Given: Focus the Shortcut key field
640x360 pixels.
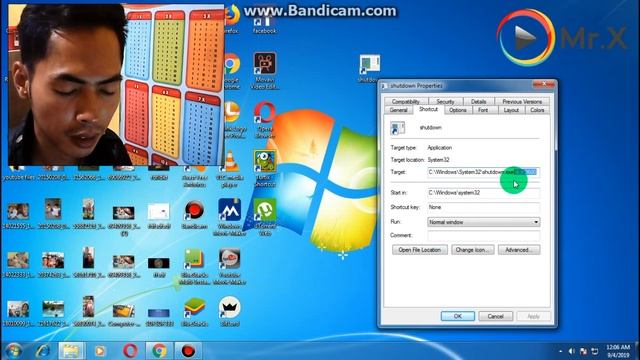Looking at the screenshot, I should 484,207.
